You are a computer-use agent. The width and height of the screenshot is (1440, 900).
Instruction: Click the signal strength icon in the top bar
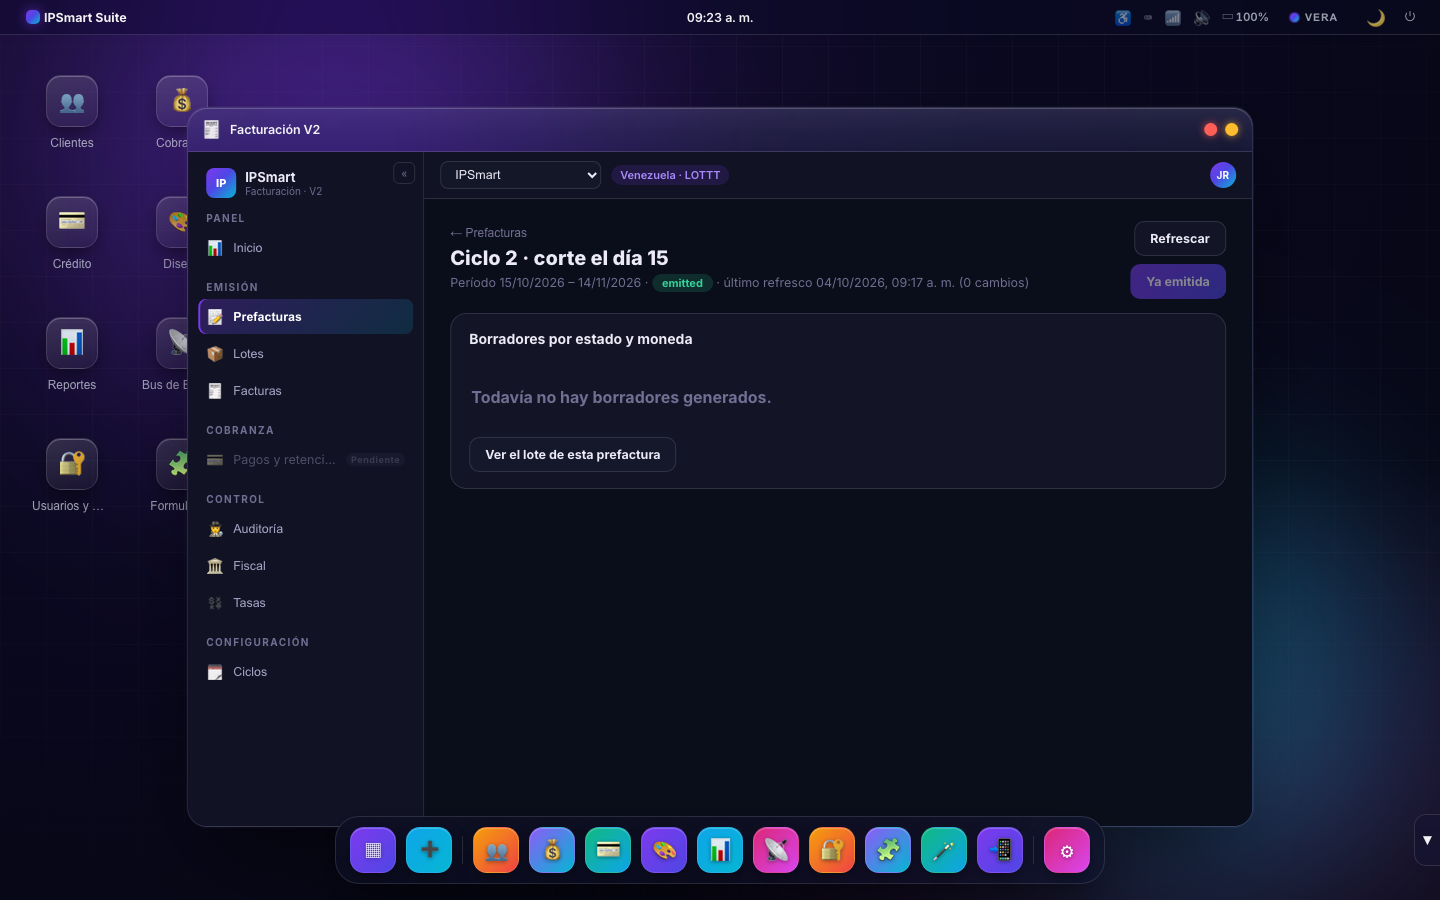pyautogui.click(x=1173, y=17)
